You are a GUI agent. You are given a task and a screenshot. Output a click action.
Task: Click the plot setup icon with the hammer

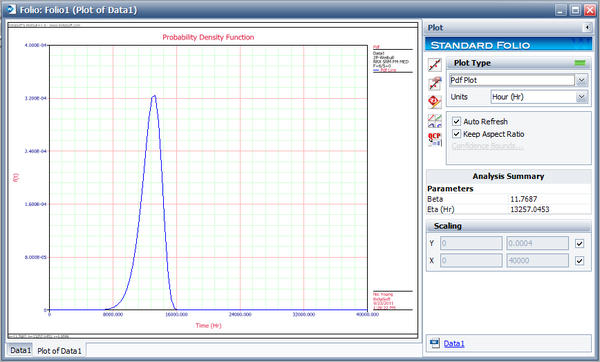coord(434,83)
